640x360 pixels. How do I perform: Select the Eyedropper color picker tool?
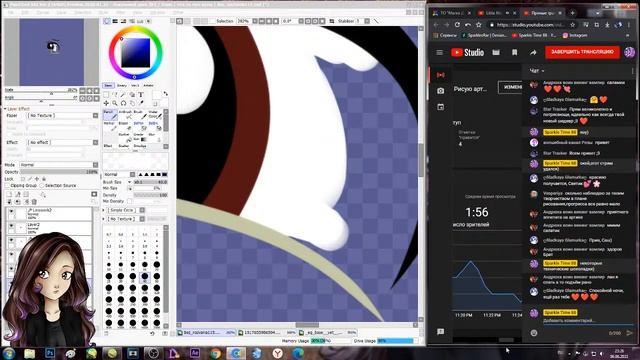[141, 103]
